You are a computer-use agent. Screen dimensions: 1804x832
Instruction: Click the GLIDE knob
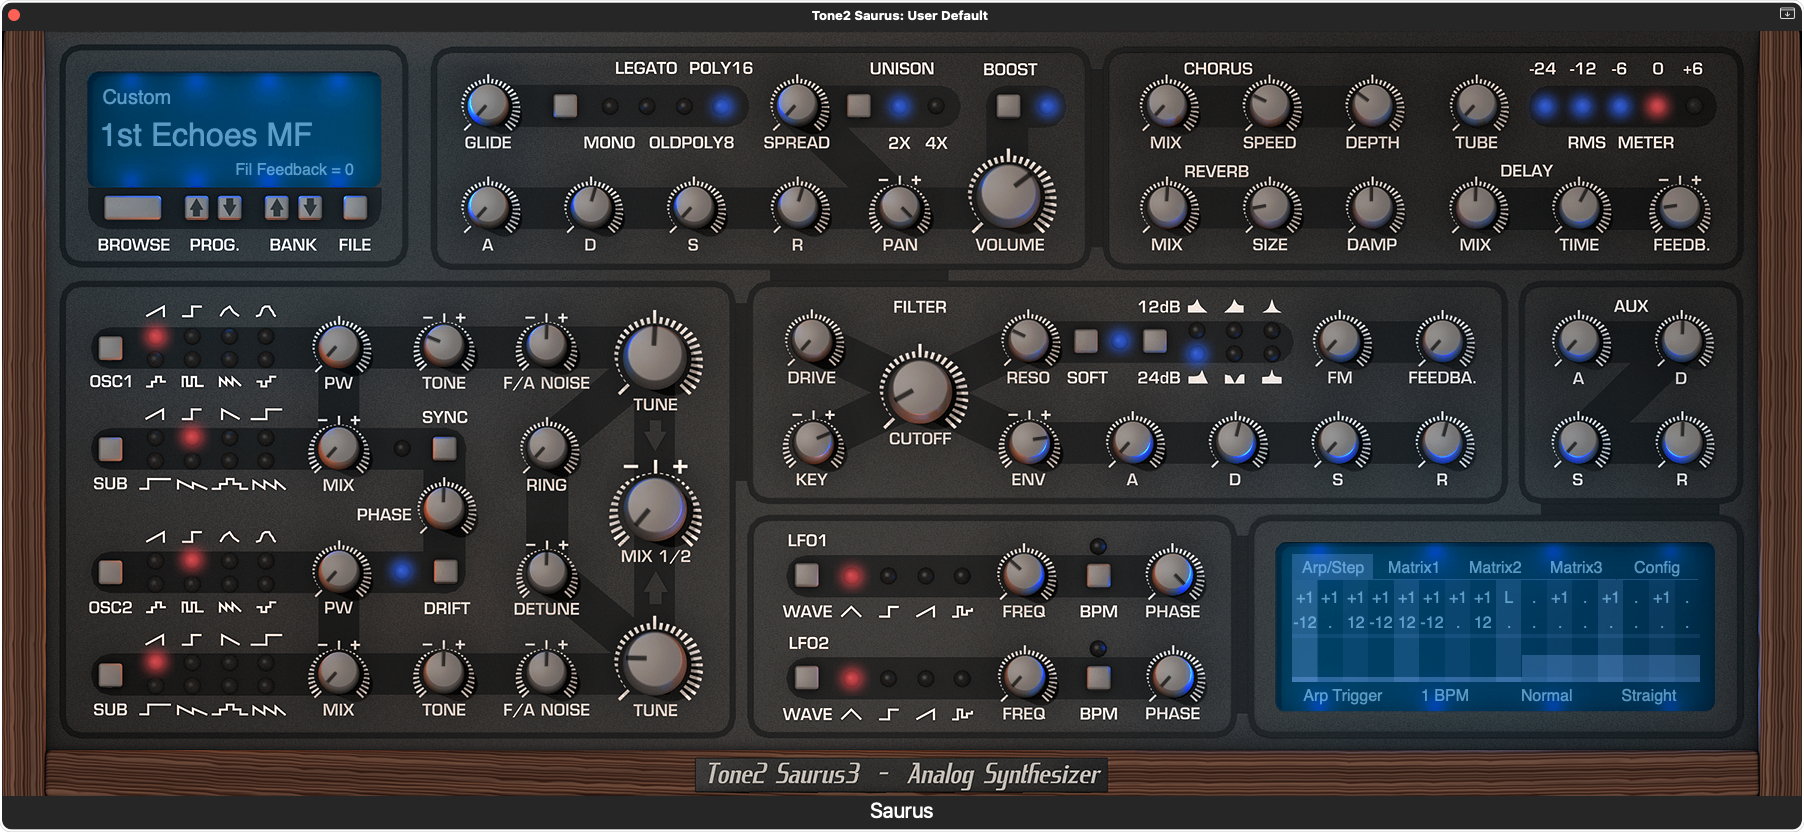489,105
